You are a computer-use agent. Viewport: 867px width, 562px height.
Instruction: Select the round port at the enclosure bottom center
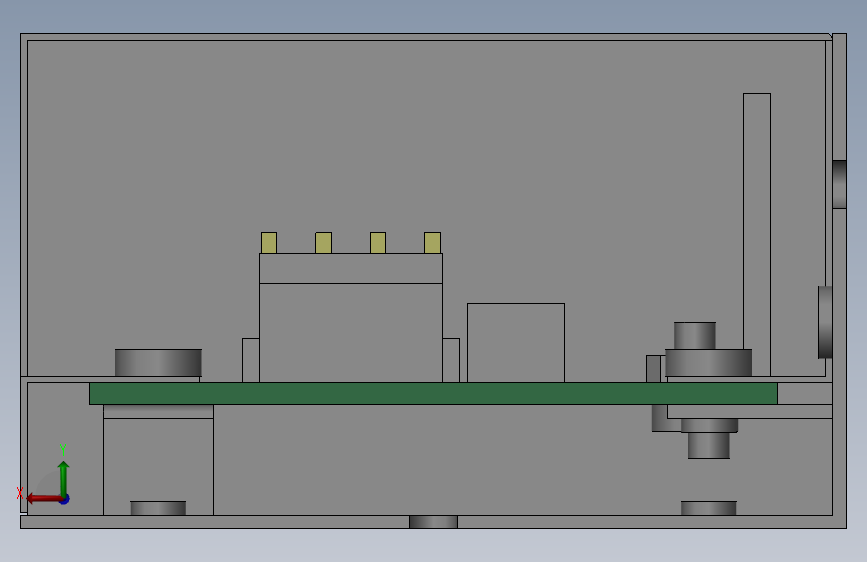coord(434,522)
